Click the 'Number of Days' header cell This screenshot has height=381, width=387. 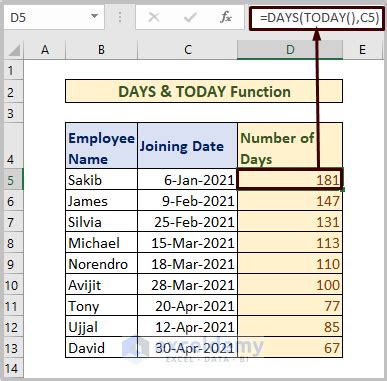pyautogui.click(x=290, y=146)
